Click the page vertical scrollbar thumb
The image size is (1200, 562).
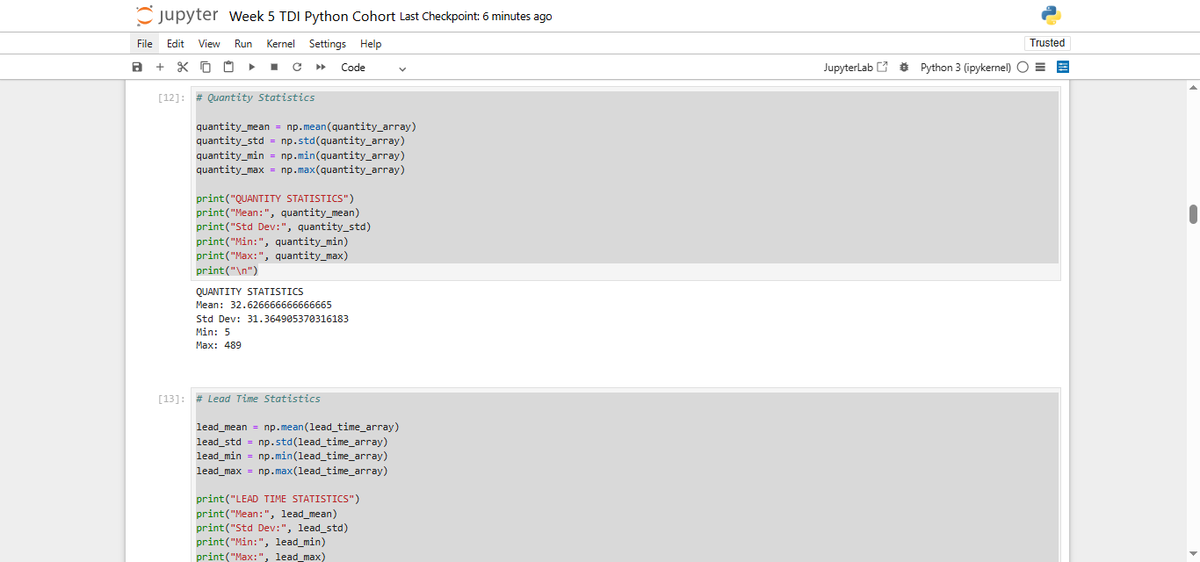tap(1192, 215)
